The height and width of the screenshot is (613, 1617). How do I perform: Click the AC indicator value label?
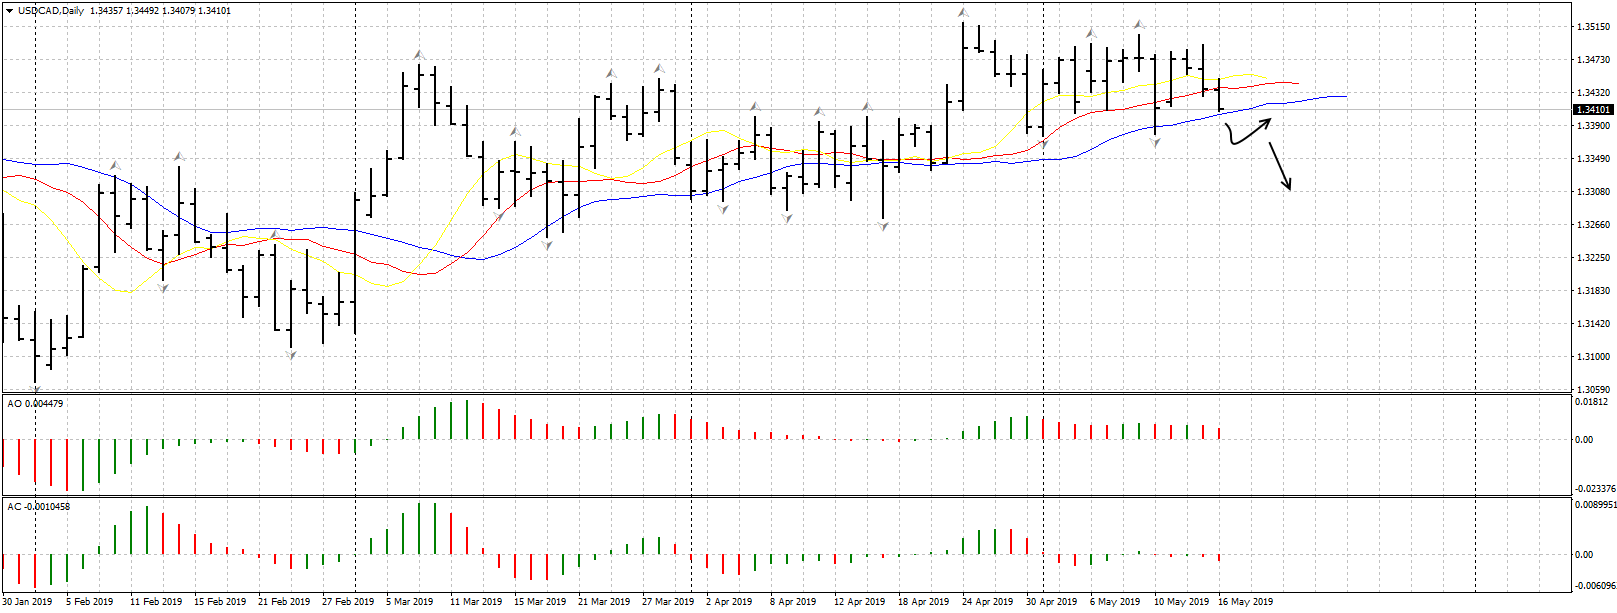(x=39, y=506)
